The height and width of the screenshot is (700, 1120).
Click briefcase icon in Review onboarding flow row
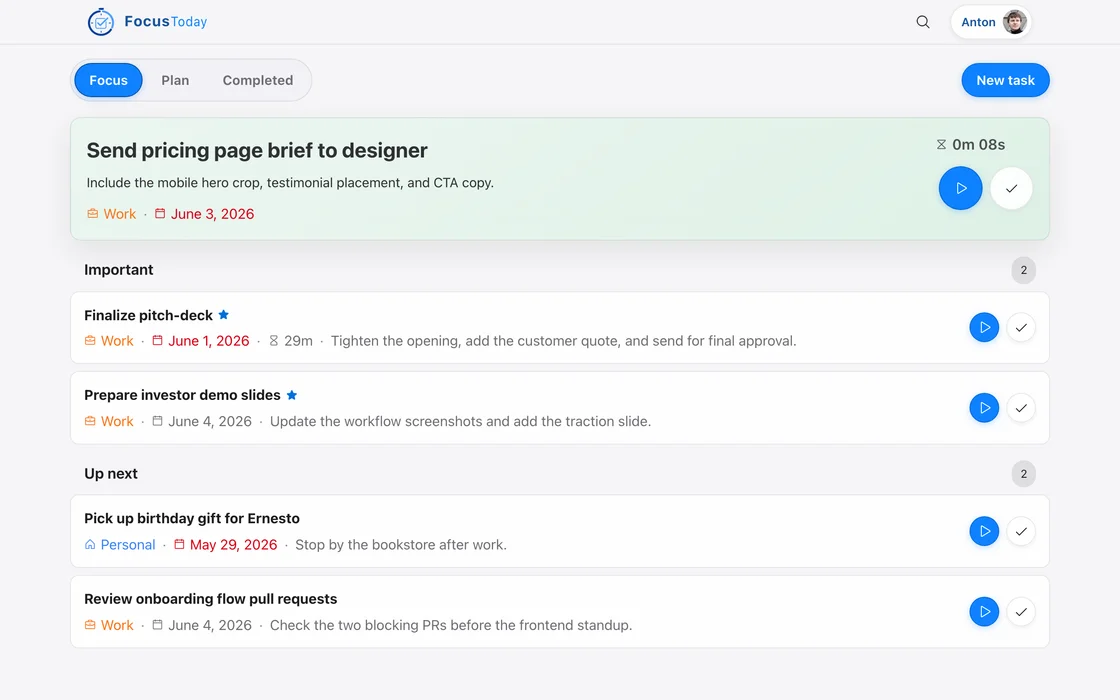(90, 625)
